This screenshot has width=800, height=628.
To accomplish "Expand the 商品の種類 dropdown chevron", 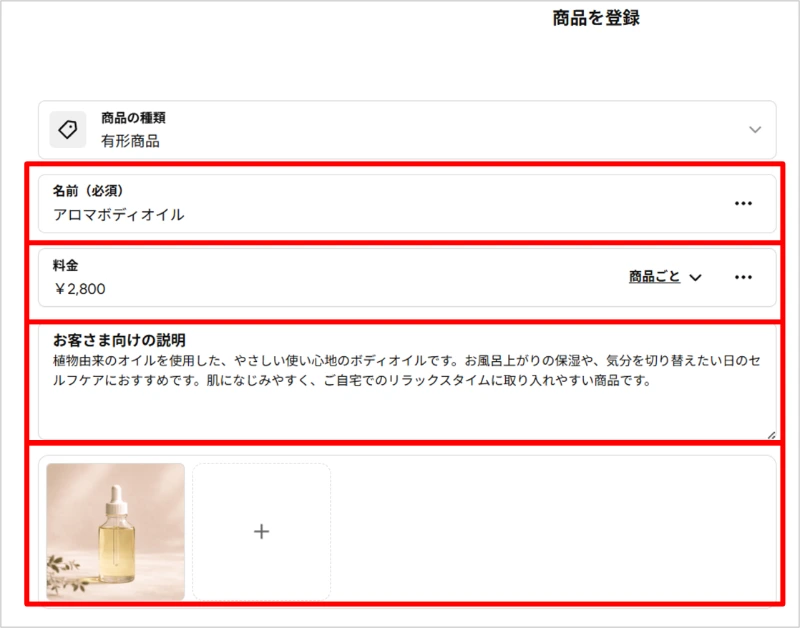I will click(x=755, y=130).
